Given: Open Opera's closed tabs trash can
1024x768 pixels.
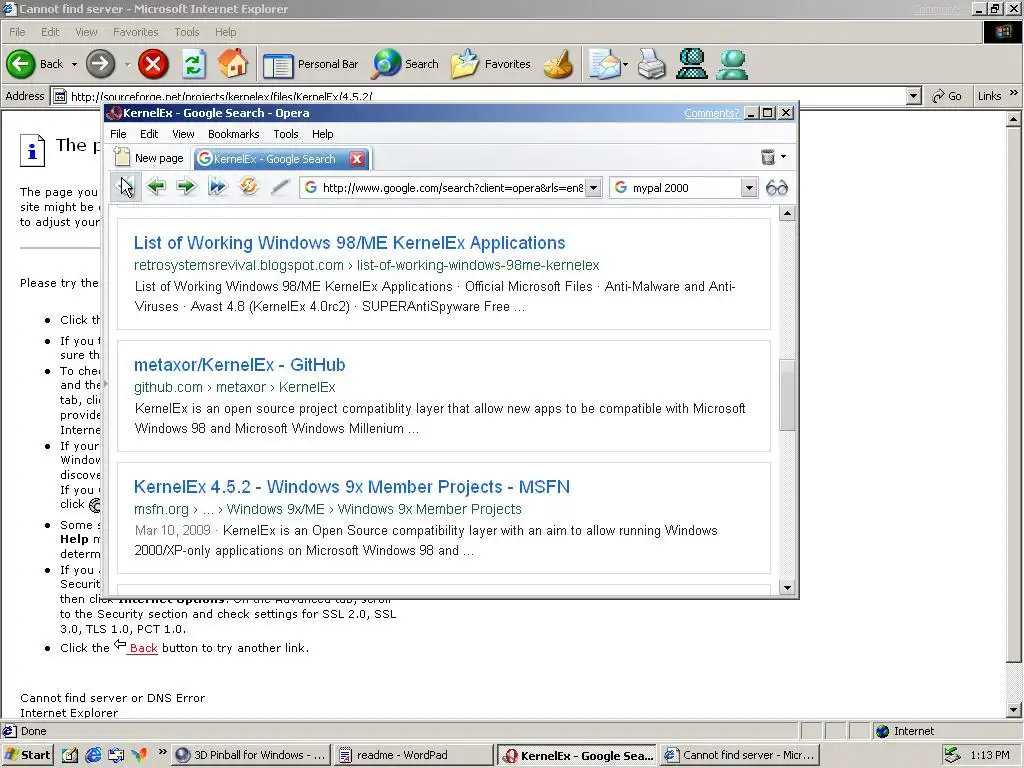Looking at the screenshot, I should (768, 157).
